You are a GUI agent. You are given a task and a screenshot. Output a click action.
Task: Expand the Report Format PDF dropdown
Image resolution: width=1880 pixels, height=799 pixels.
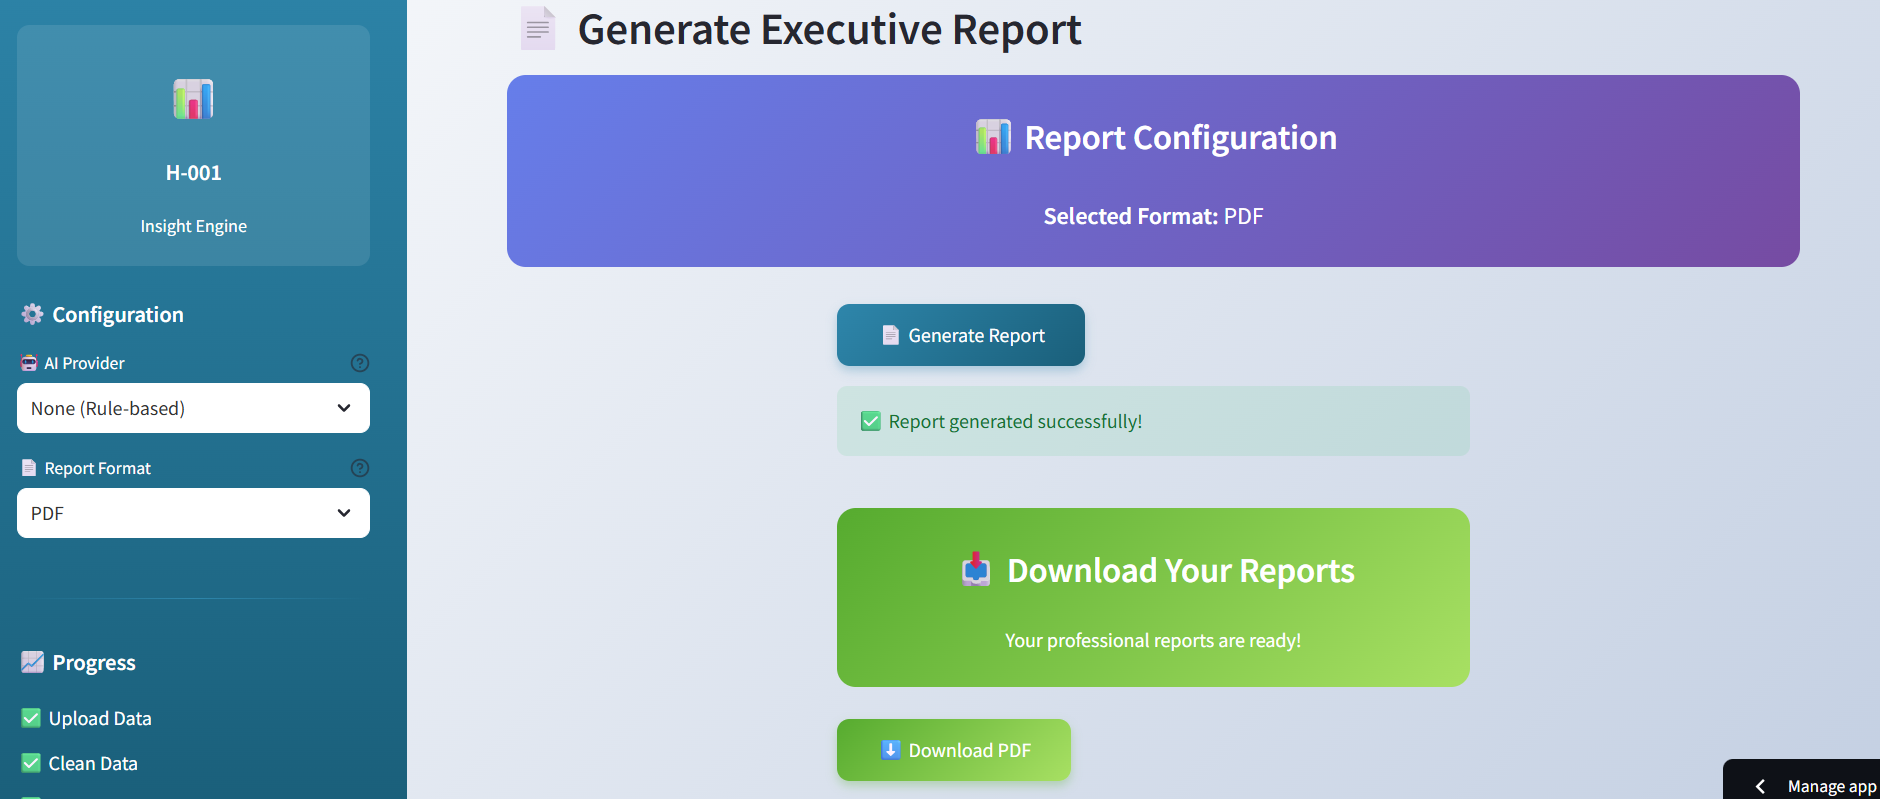[x=193, y=513]
